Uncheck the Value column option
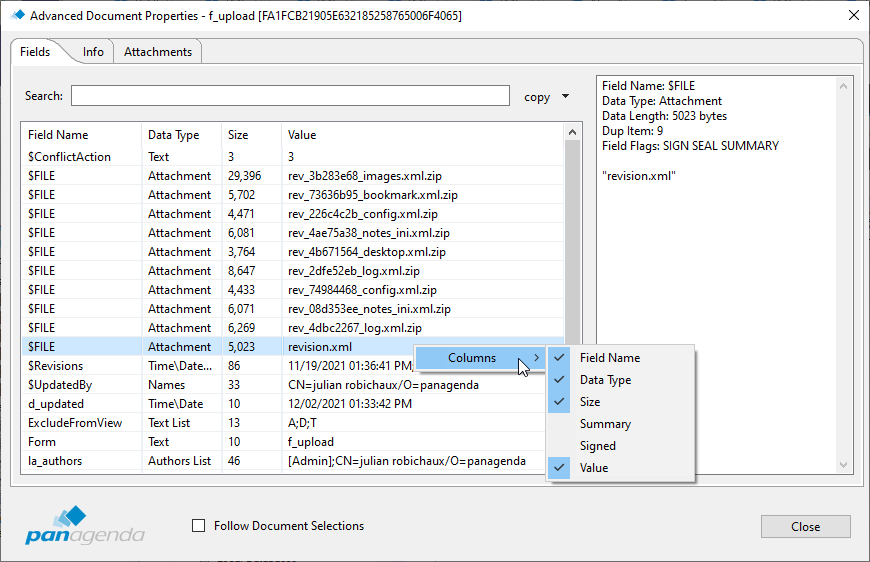Image resolution: width=870 pixels, height=562 pixels. tap(593, 468)
